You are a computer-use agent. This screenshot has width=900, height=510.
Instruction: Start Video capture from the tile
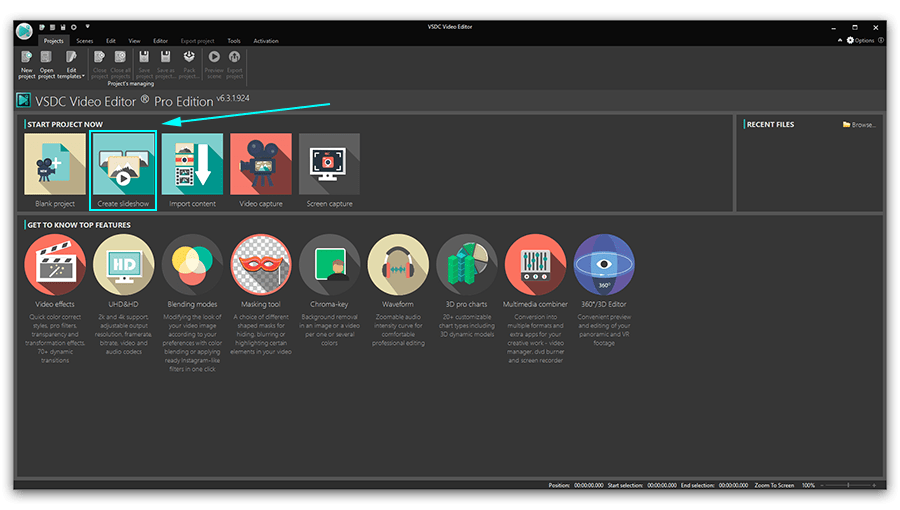[x=261, y=170]
